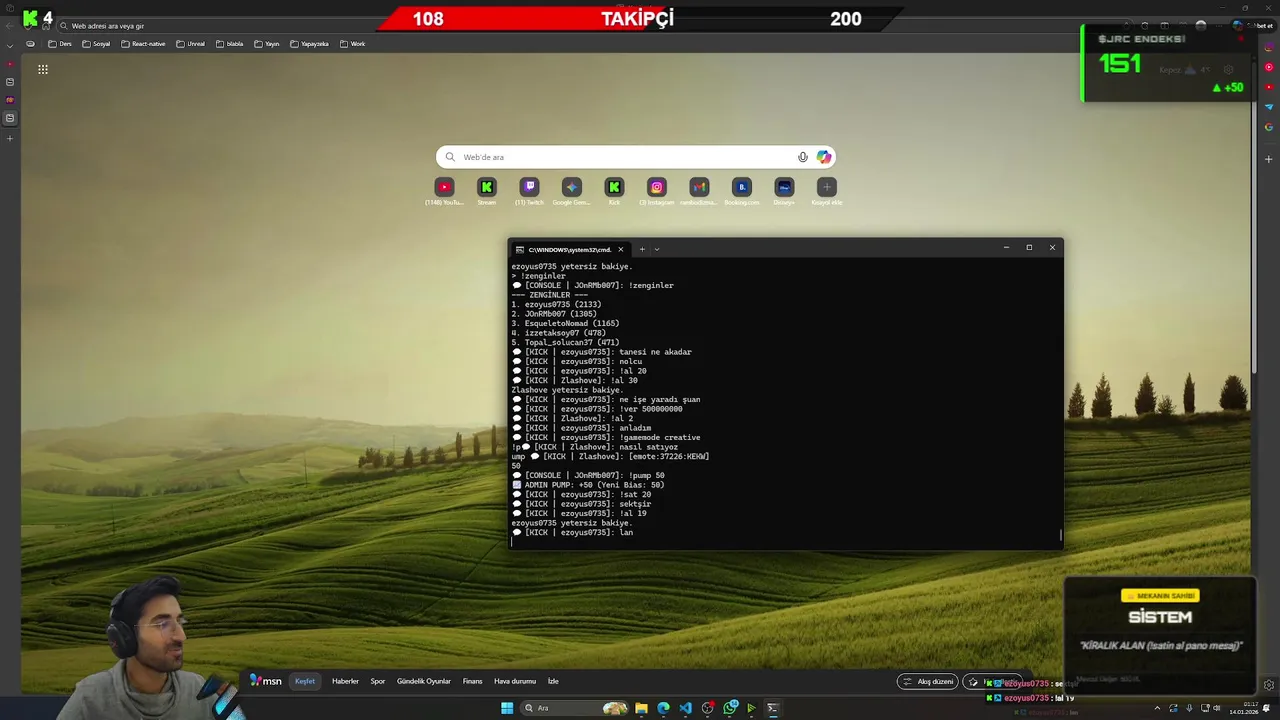
Task: Open the Ders bookmarks folder
Action: 60,44
